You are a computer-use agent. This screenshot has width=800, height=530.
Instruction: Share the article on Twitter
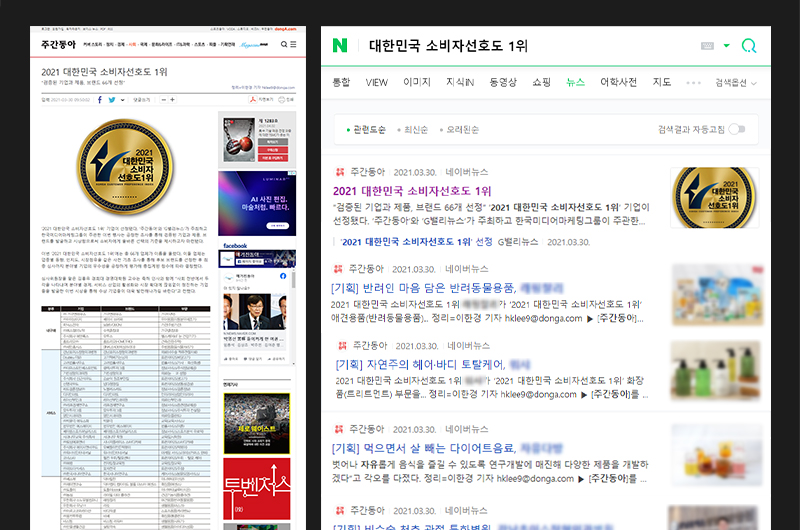pos(112,99)
